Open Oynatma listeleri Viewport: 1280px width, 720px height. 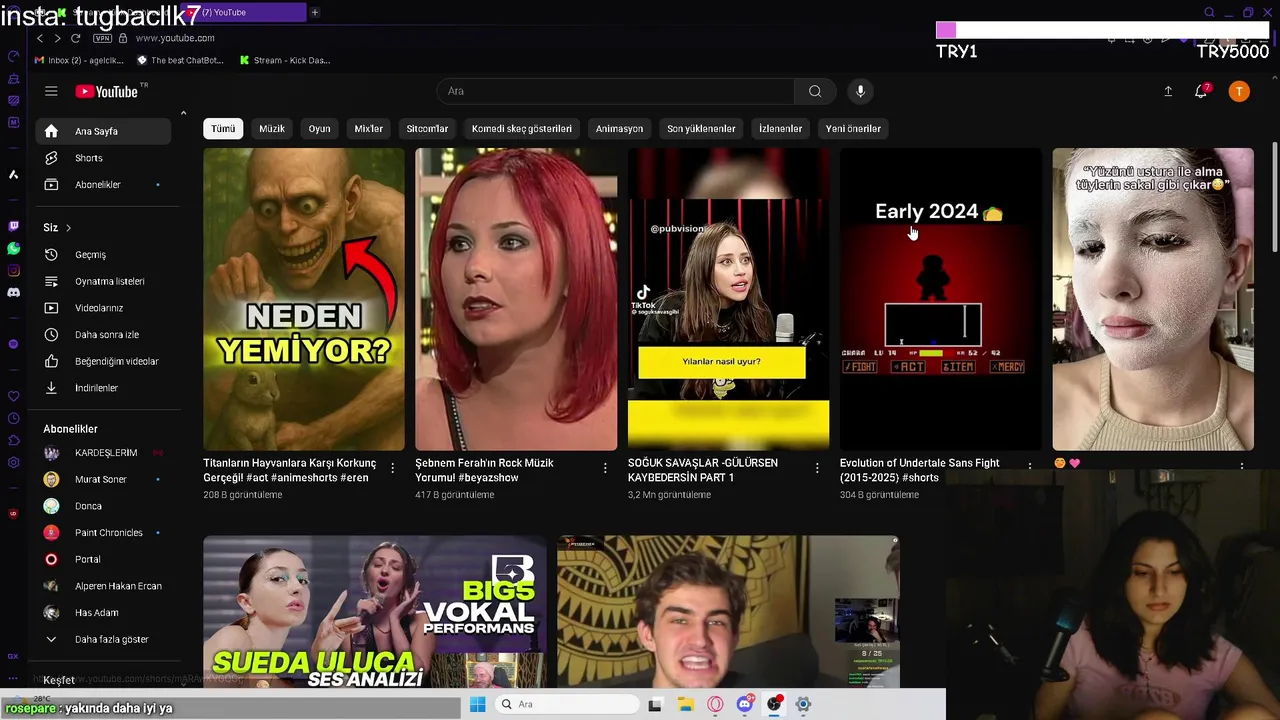[104, 281]
